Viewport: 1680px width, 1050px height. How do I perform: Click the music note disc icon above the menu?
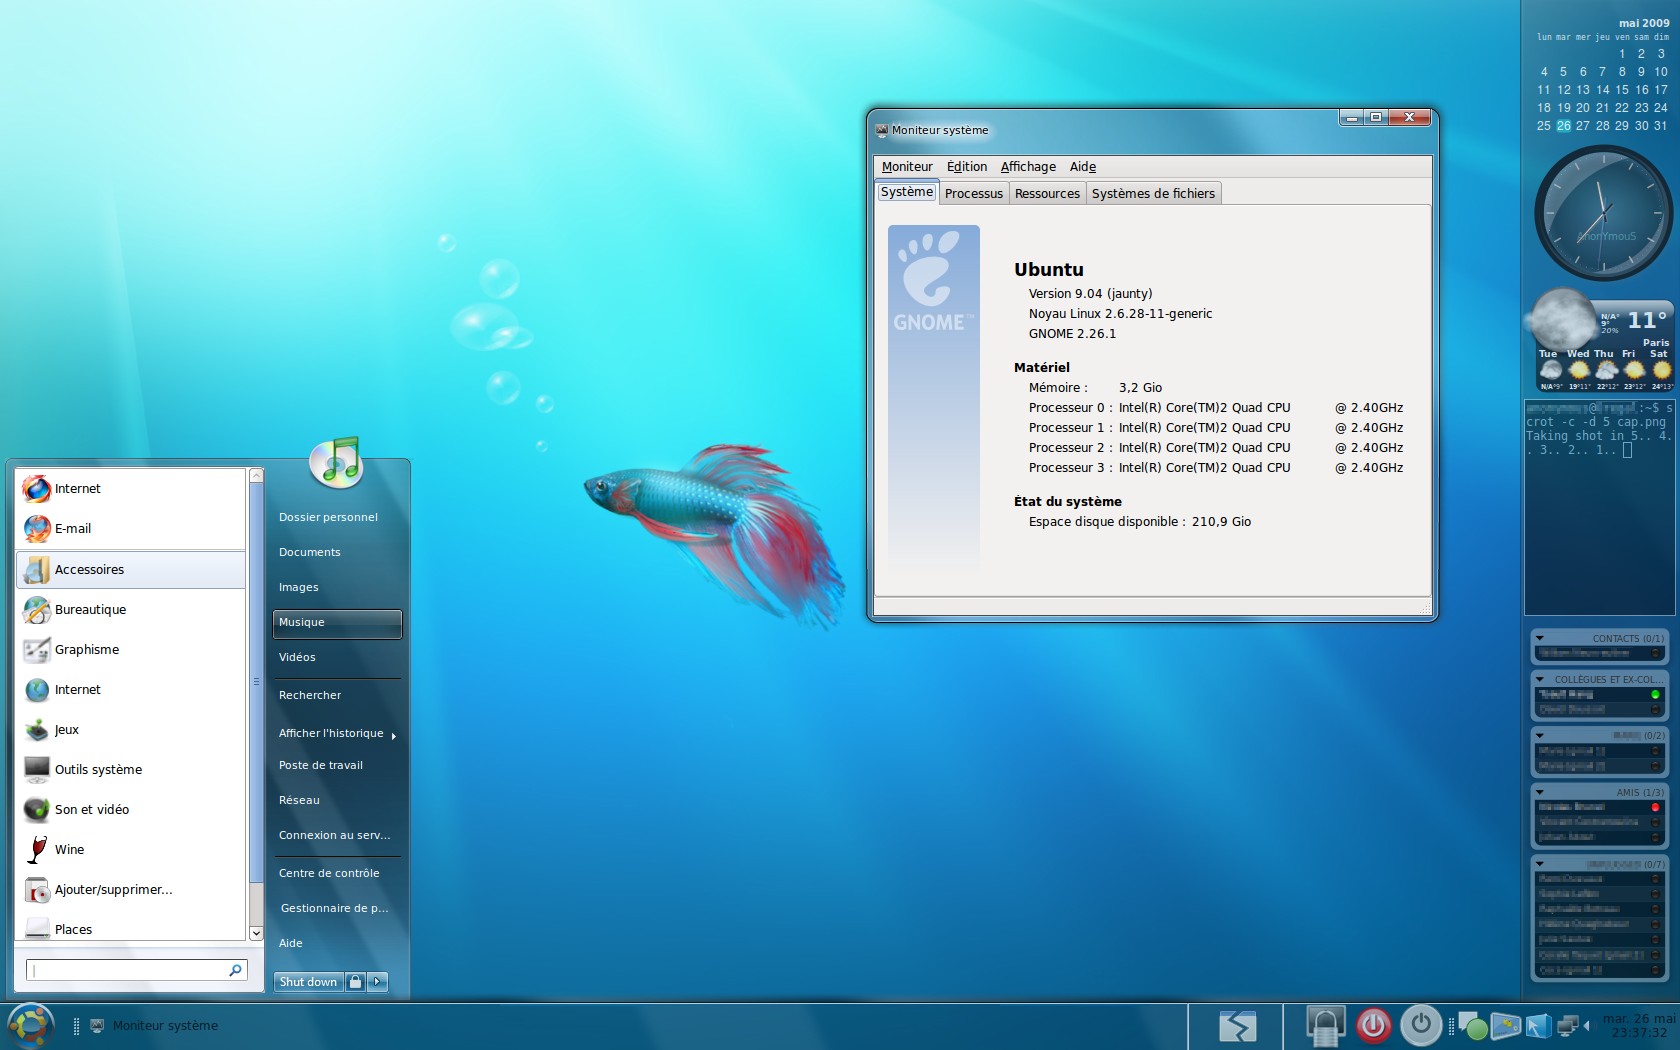337,462
